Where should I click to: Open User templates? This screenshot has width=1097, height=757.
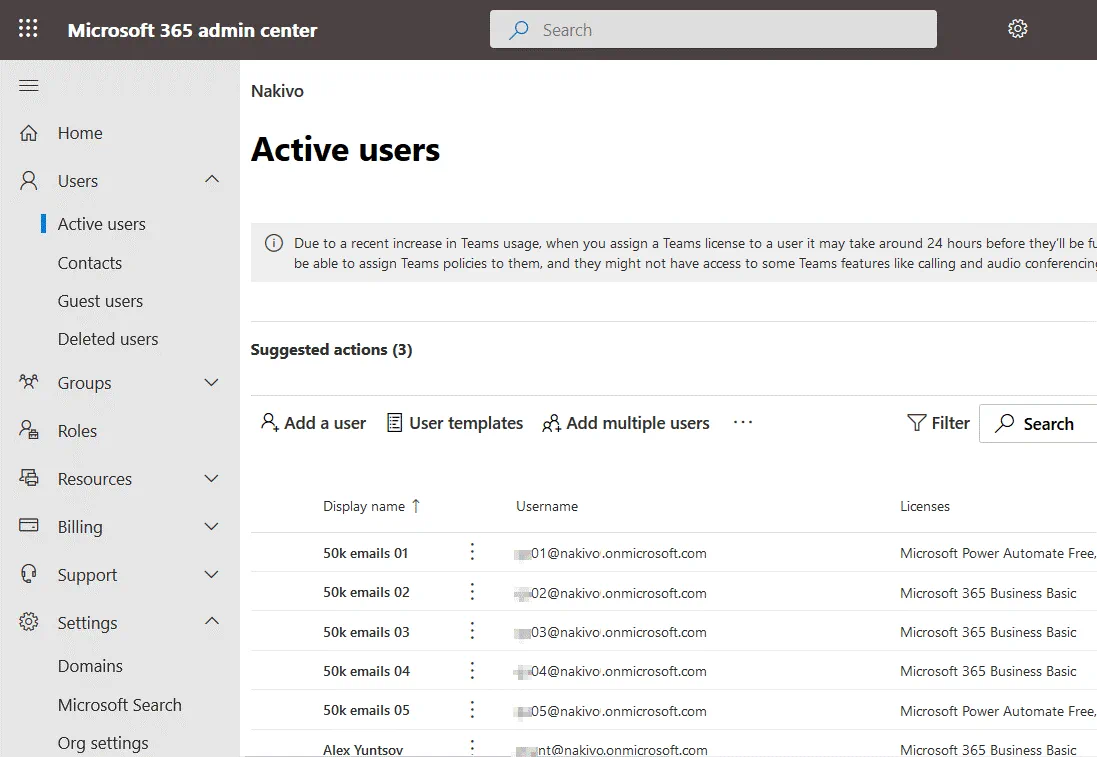coord(455,423)
